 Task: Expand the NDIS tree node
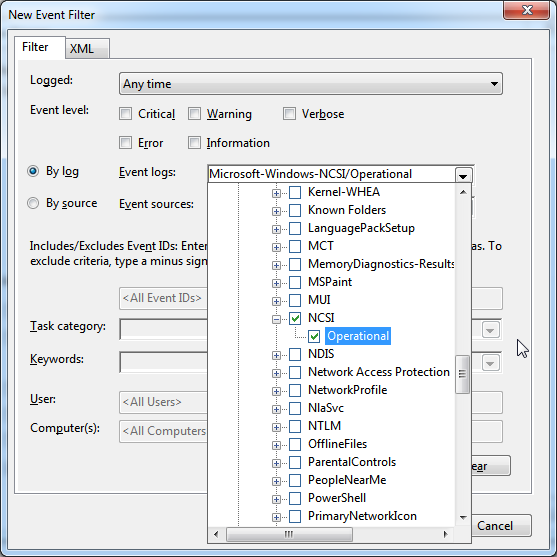(x=276, y=355)
